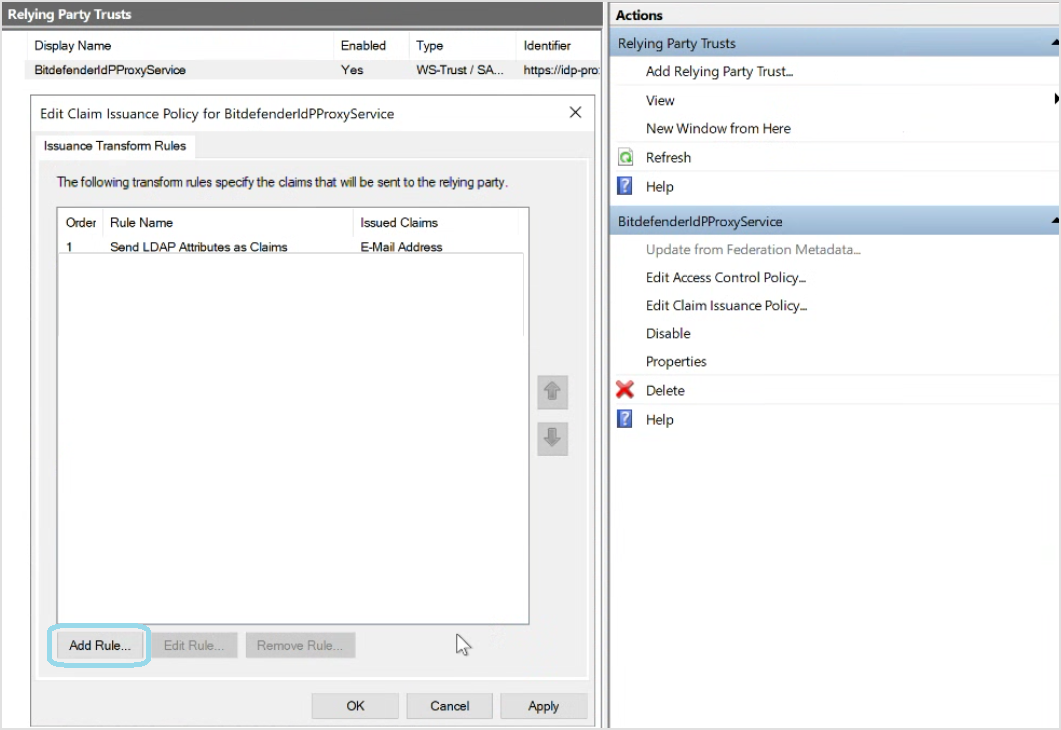Click the Edit Rule button
1061x730 pixels.
point(194,645)
